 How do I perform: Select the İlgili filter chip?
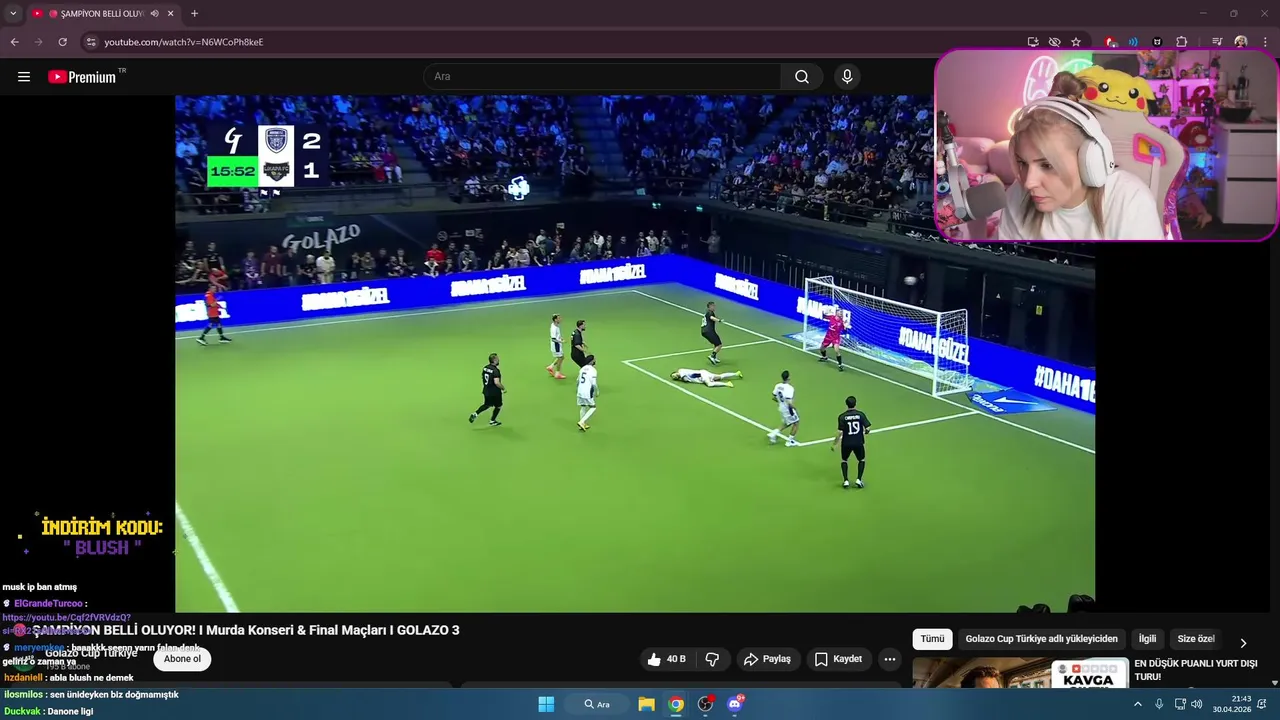pyautogui.click(x=1147, y=639)
